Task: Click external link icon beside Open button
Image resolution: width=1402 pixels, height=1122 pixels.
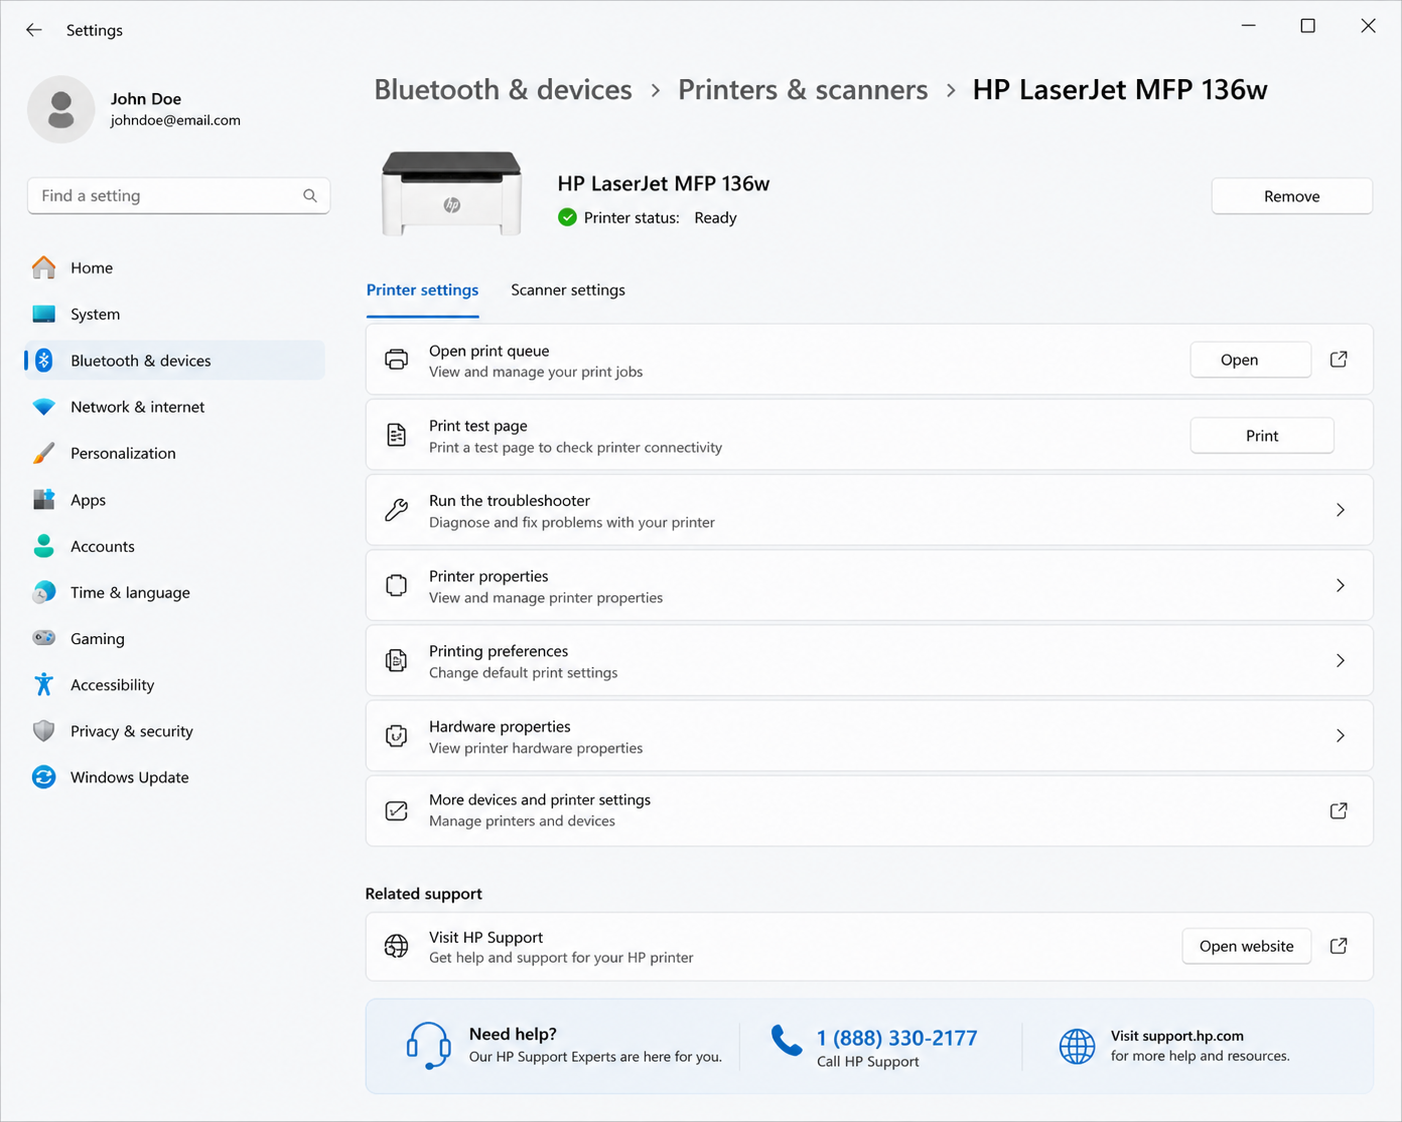Action: coord(1339,359)
